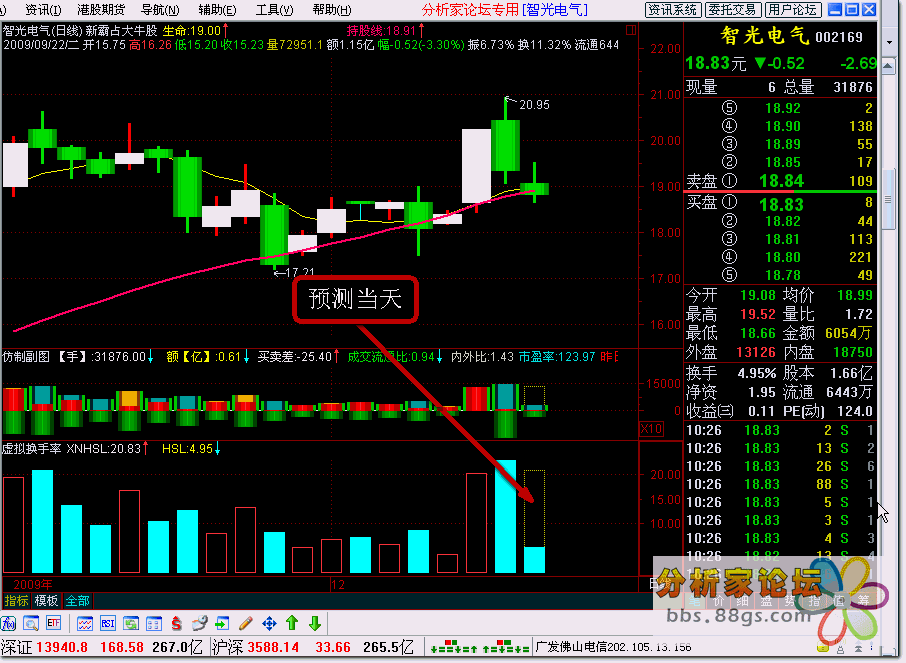This screenshot has height=663, width=906.
Task: Click the PE(动) 124.0 value
Action: point(855,412)
